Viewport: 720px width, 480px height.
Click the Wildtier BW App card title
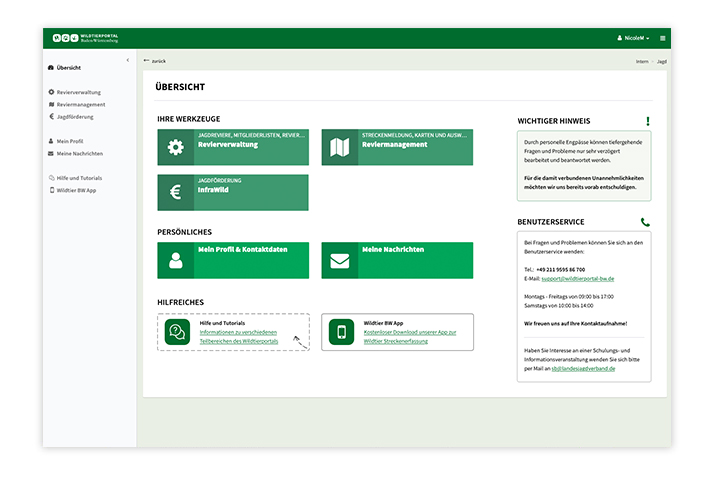point(383,323)
